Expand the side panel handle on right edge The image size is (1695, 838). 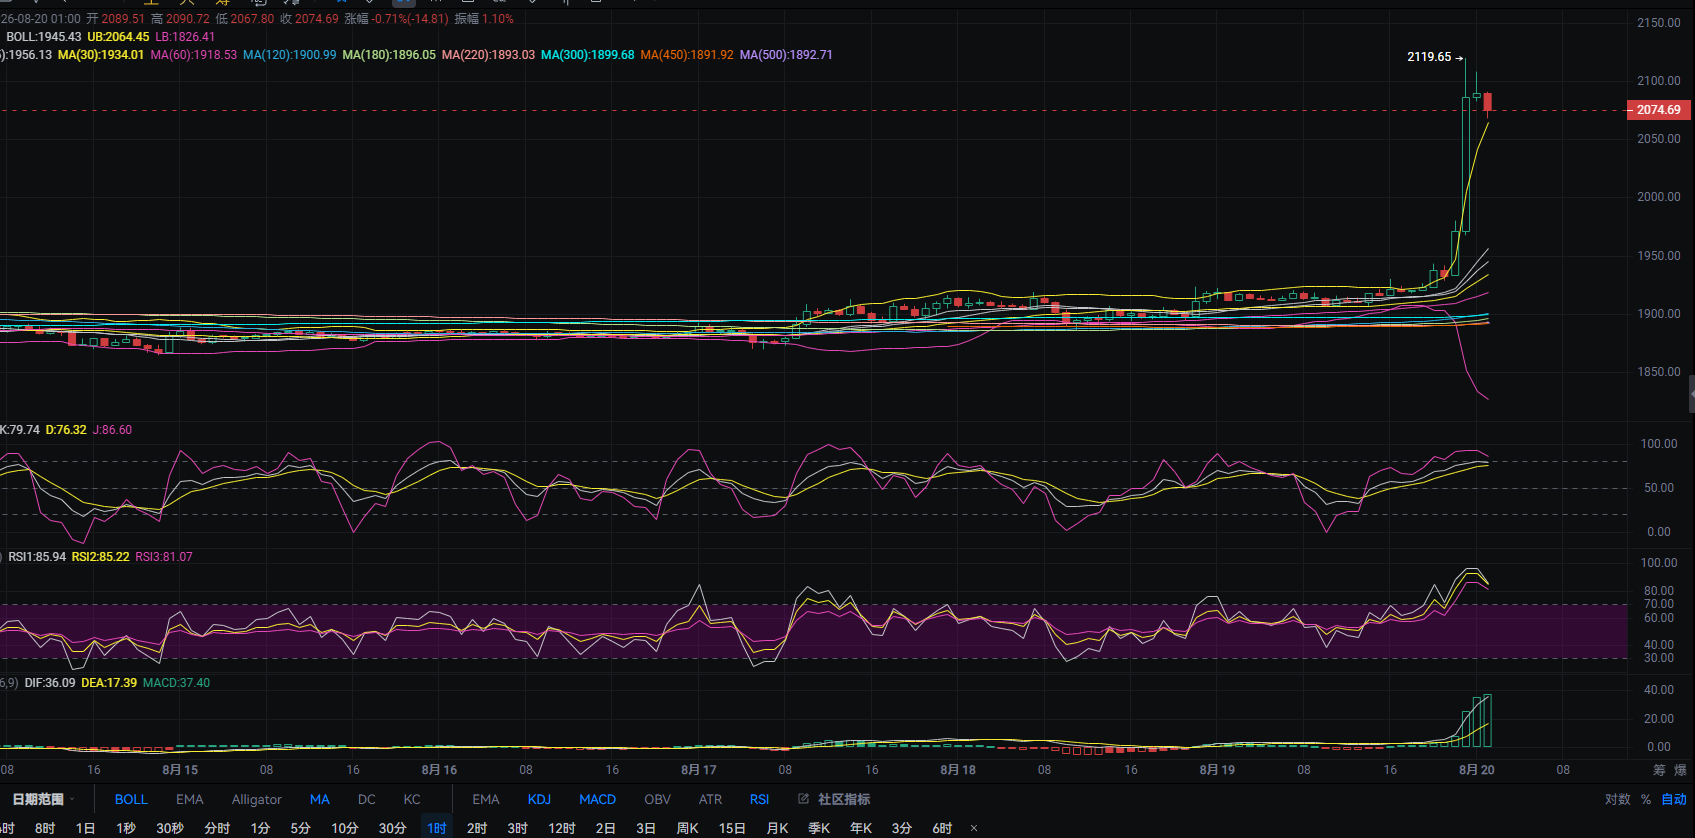pyautogui.click(x=1691, y=394)
